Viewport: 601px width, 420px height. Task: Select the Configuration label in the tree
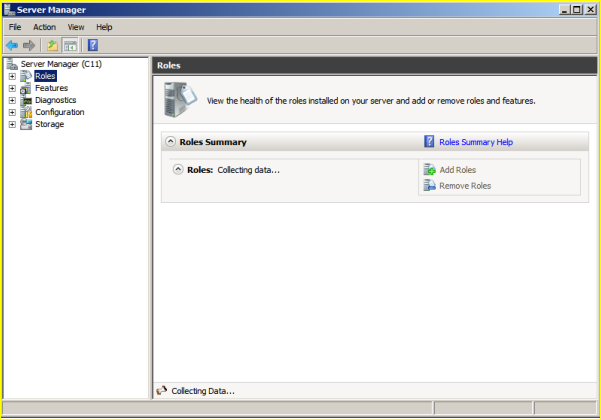[x=60, y=112]
